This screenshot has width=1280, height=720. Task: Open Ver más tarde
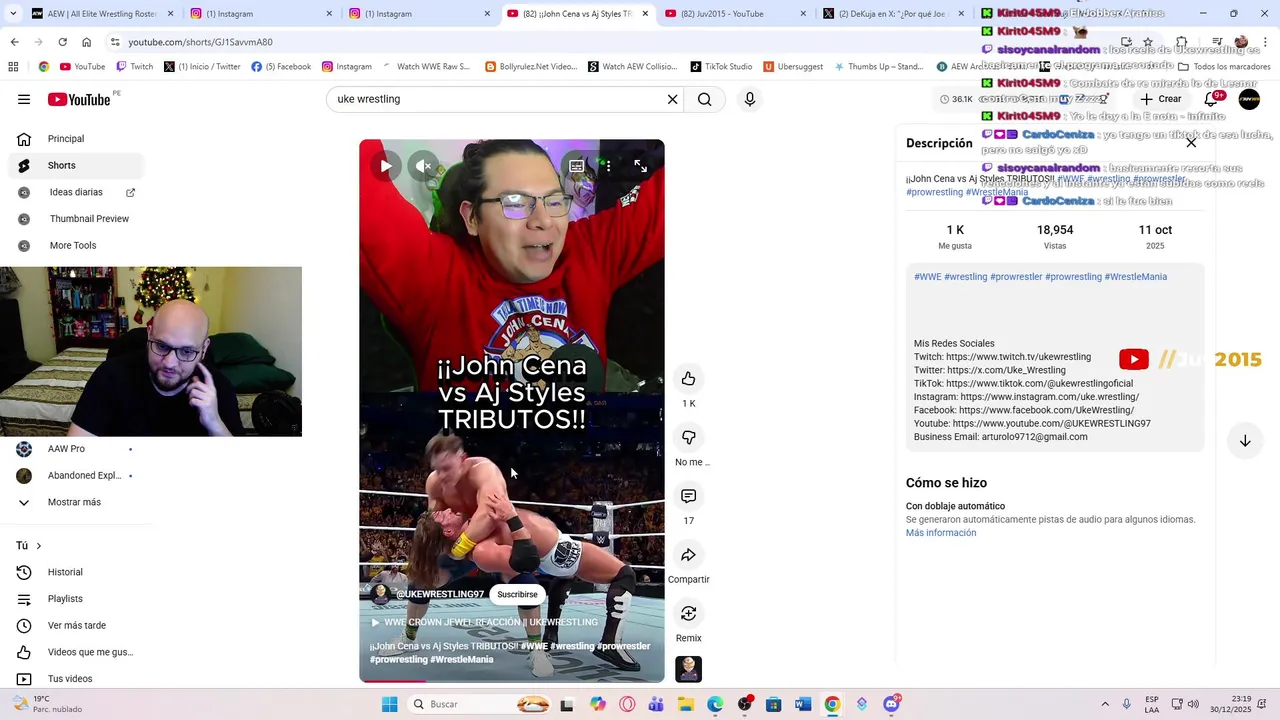click(76, 625)
